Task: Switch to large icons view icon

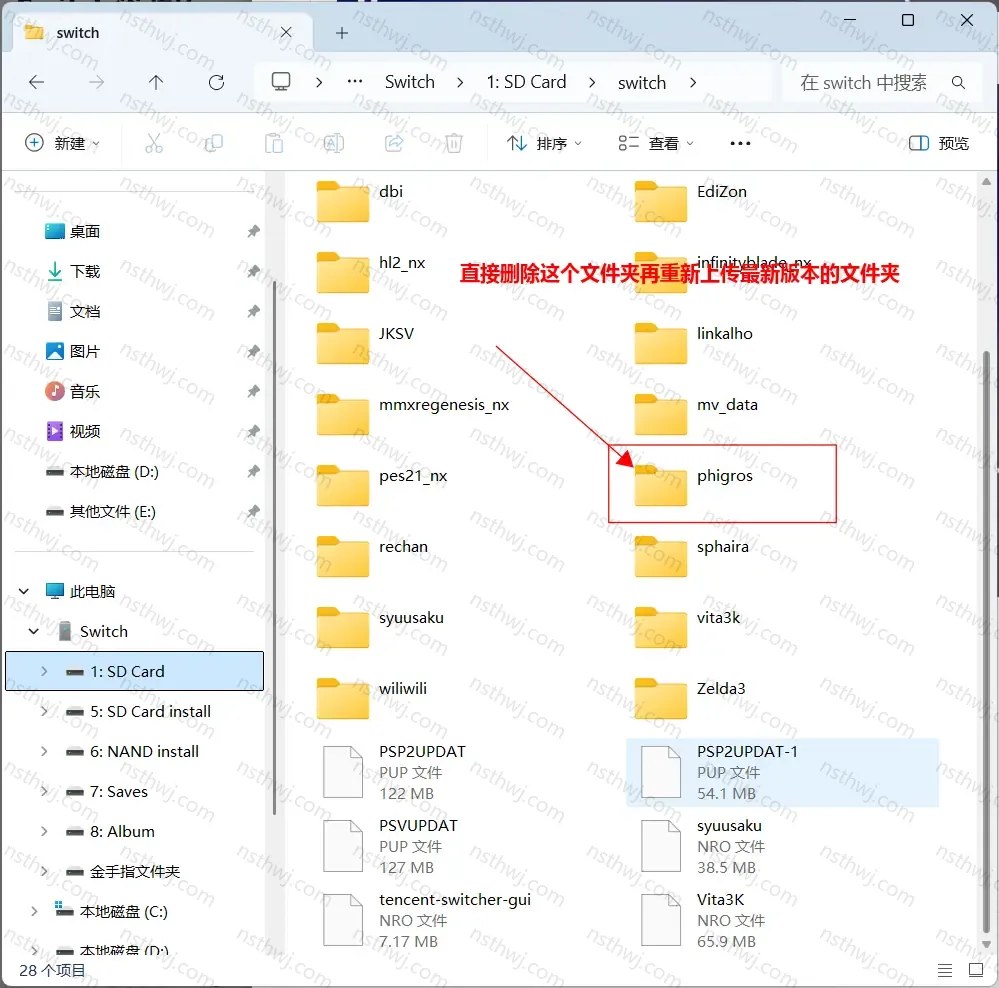Action: 975,970
